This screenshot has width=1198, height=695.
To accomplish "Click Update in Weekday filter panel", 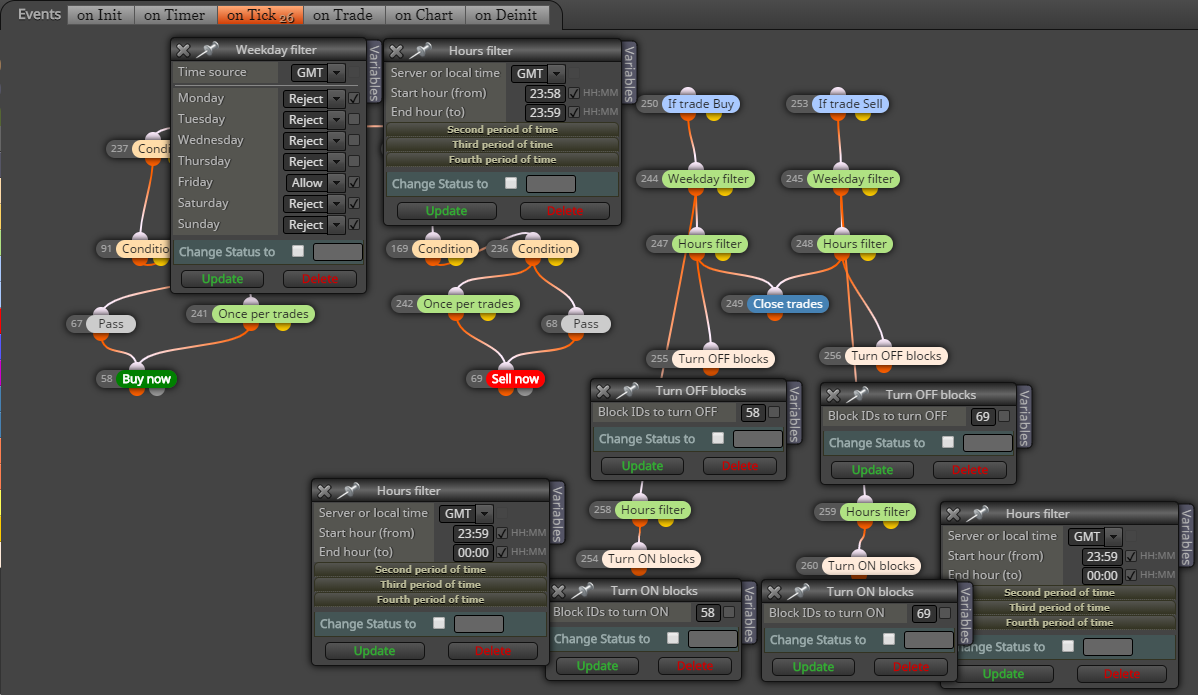I will pyautogui.click(x=222, y=279).
